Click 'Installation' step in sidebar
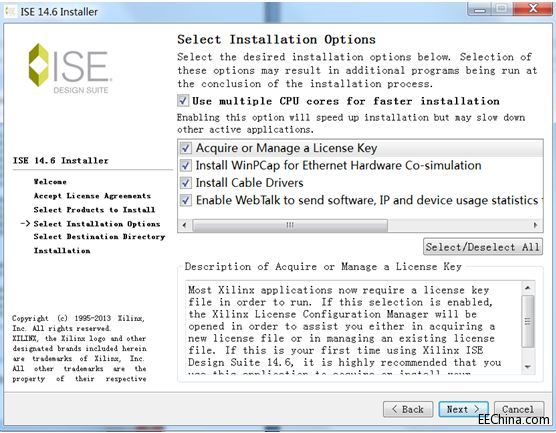The image size is (556, 433). [62, 251]
